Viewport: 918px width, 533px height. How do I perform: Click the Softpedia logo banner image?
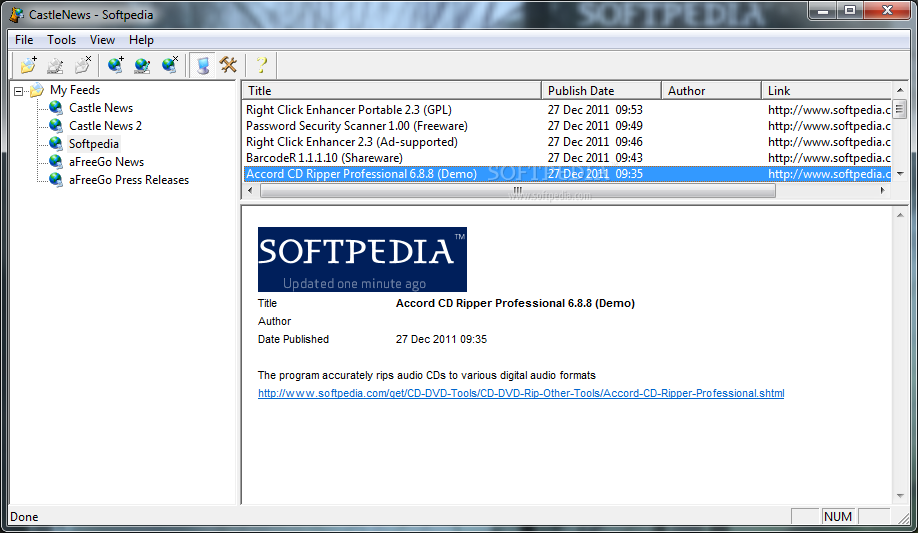(362, 259)
